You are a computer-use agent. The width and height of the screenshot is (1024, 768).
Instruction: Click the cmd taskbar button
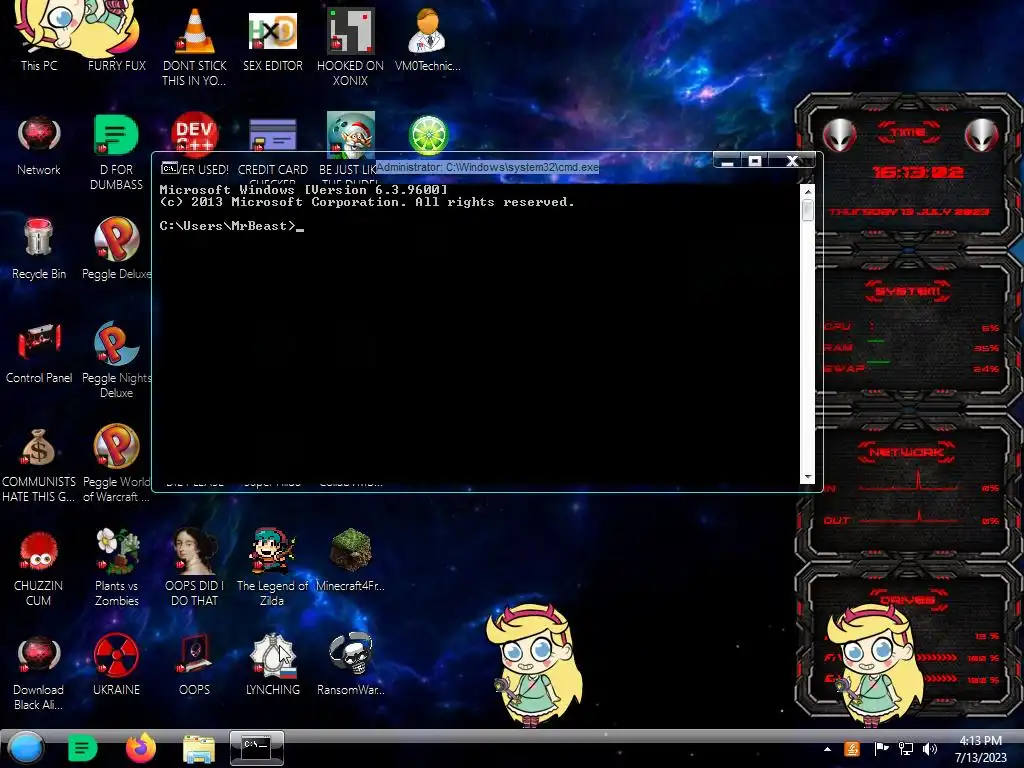[257, 748]
